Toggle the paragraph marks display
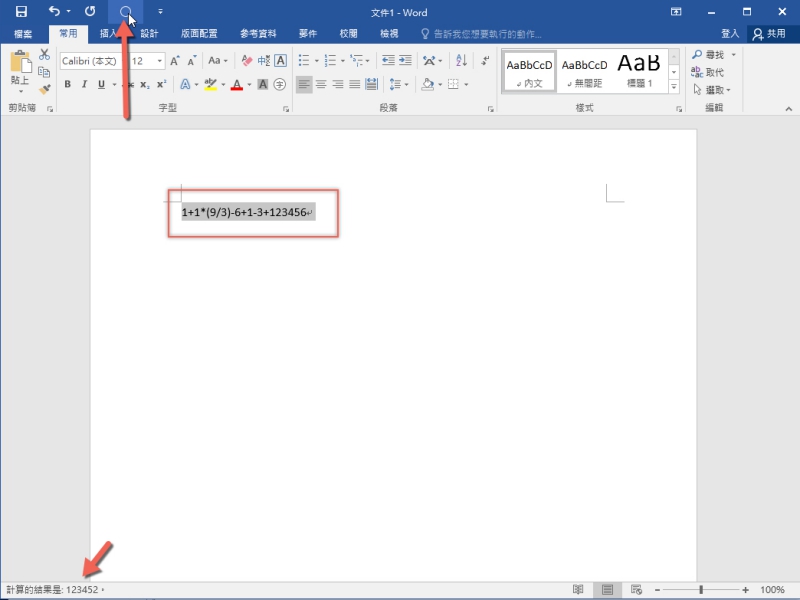The image size is (800, 600). 486,61
